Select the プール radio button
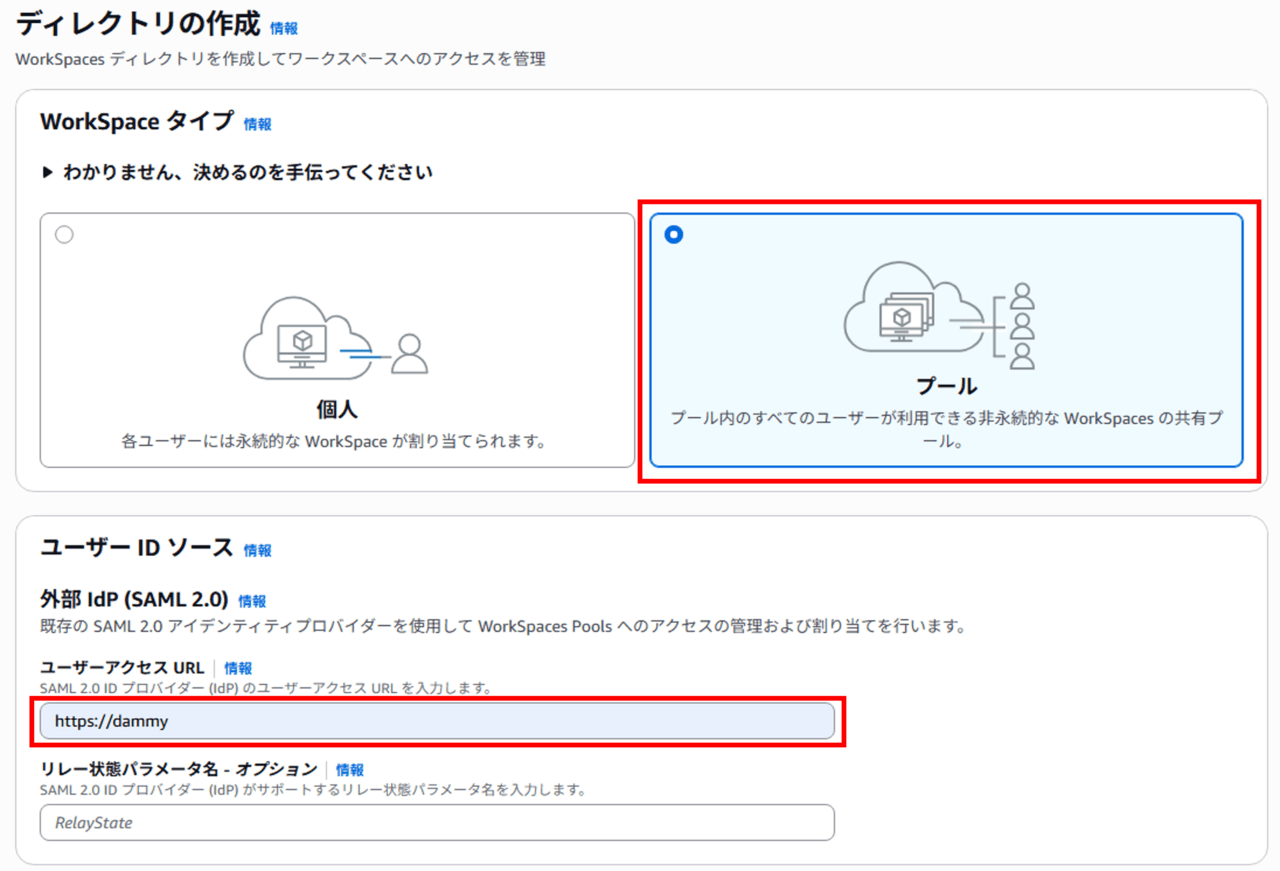 (674, 235)
